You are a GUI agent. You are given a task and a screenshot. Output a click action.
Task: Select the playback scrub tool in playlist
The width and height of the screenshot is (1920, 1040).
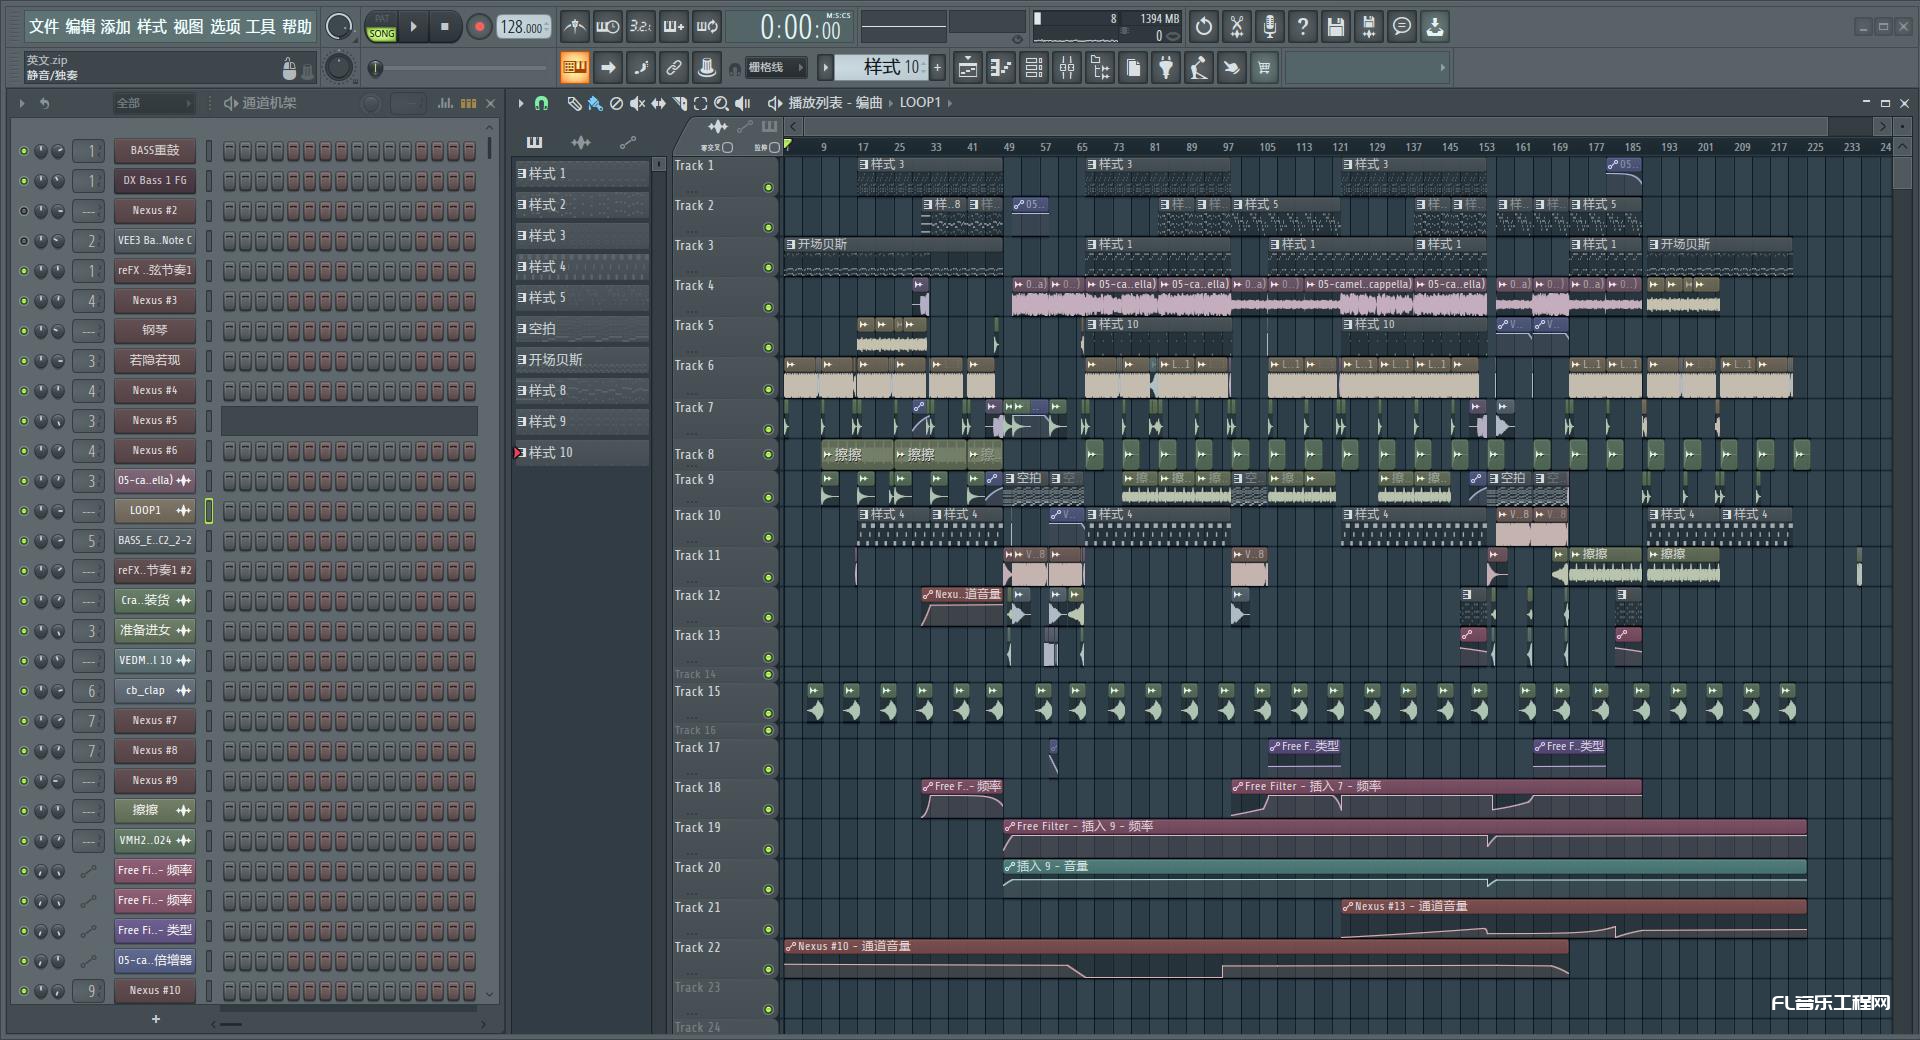[x=742, y=103]
